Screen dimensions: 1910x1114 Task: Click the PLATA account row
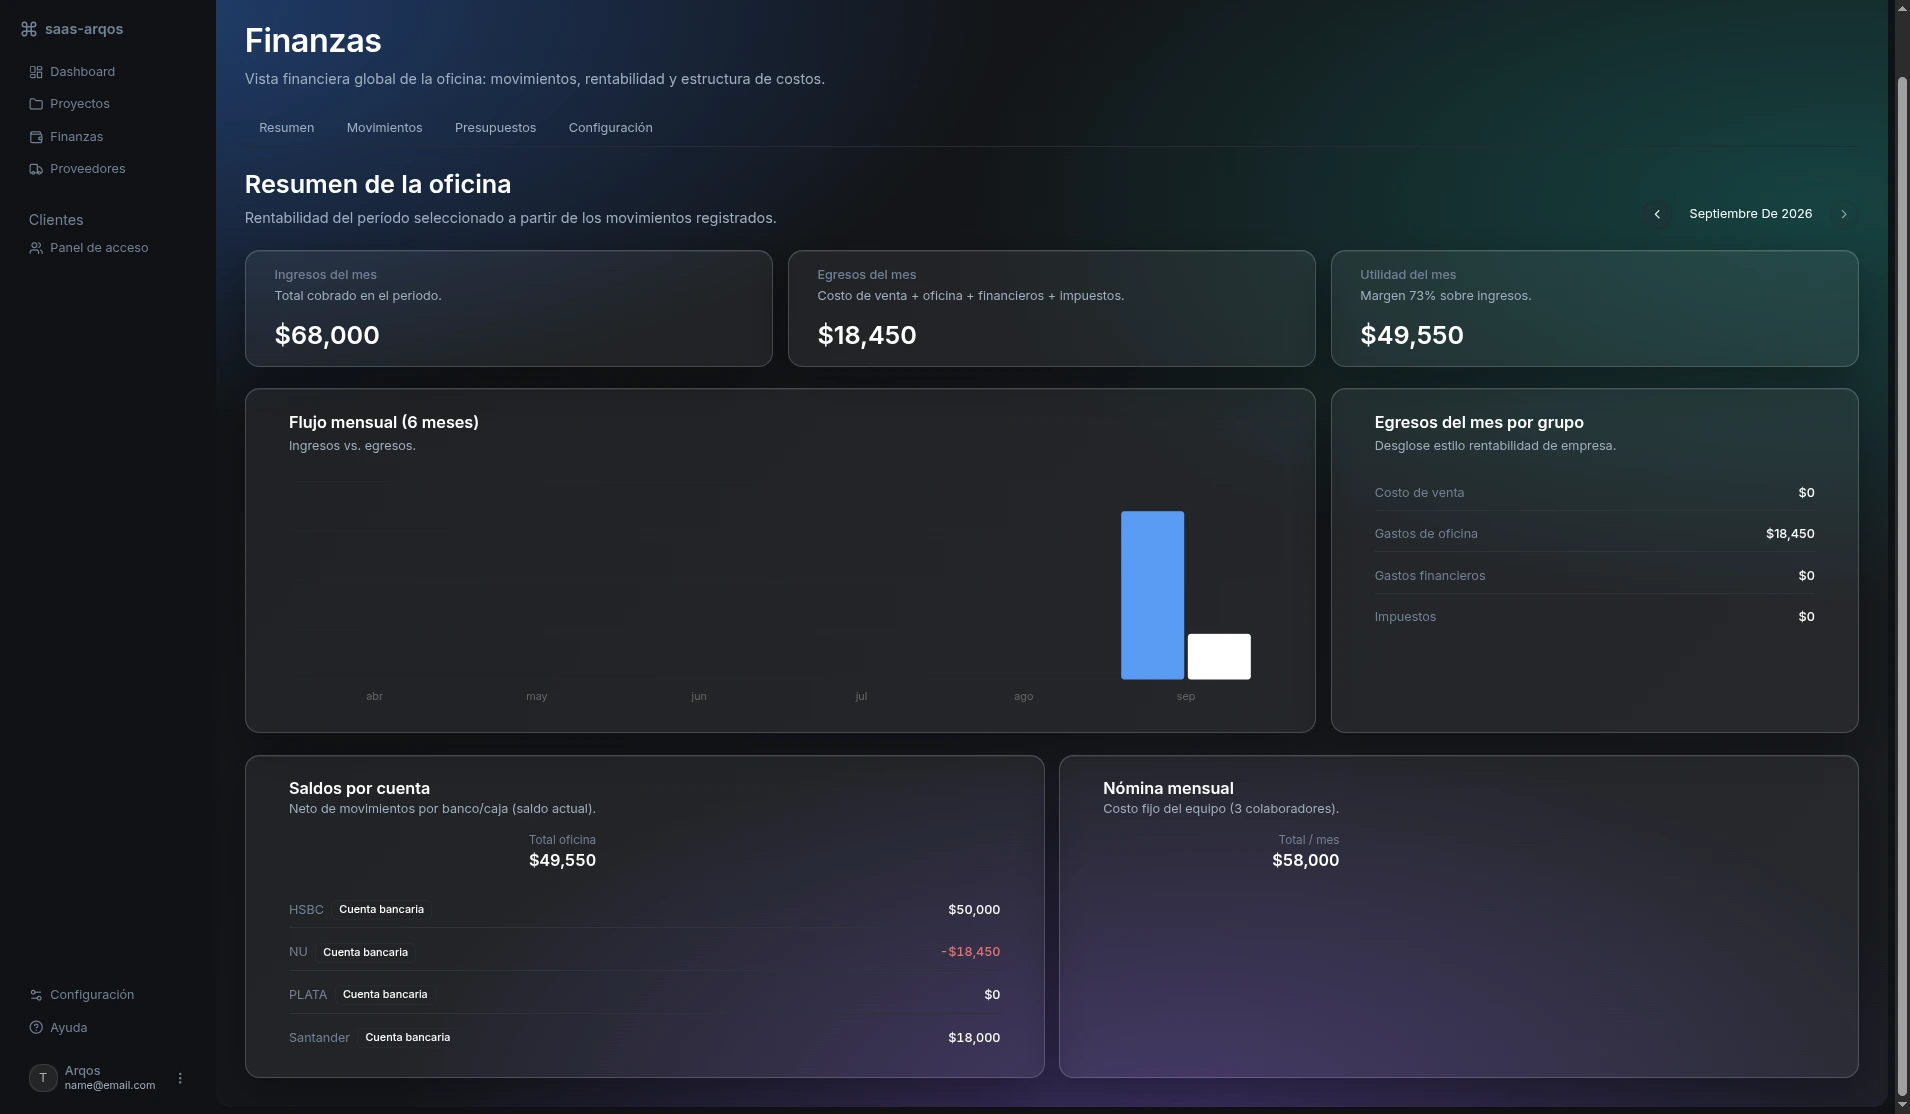click(x=644, y=995)
